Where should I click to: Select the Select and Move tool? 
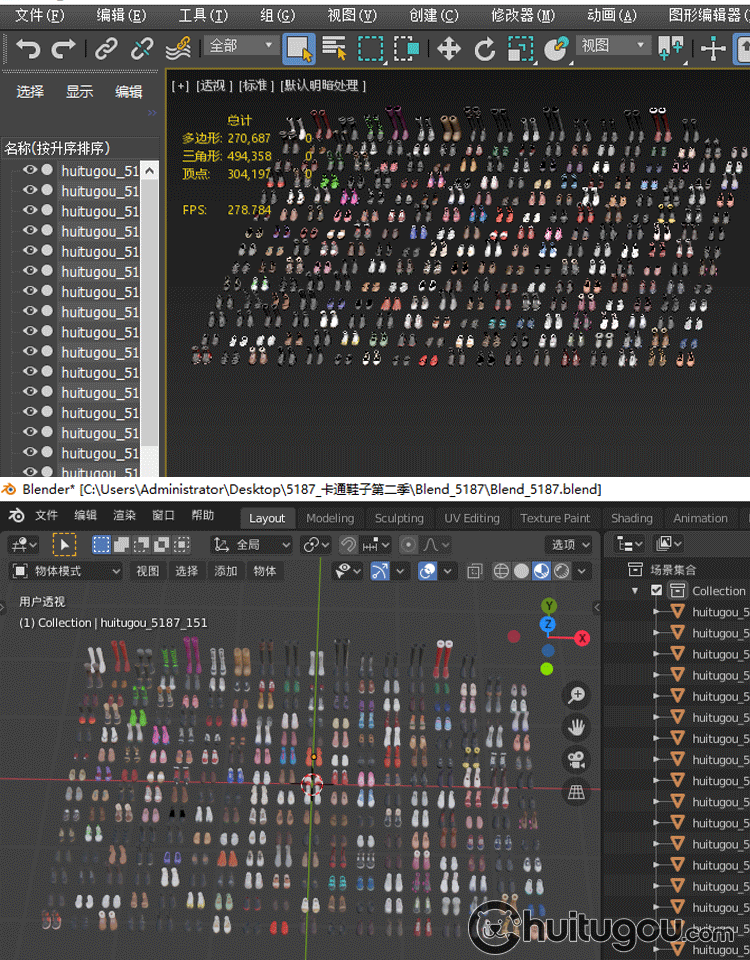pyautogui.click(x=449, y=48)
